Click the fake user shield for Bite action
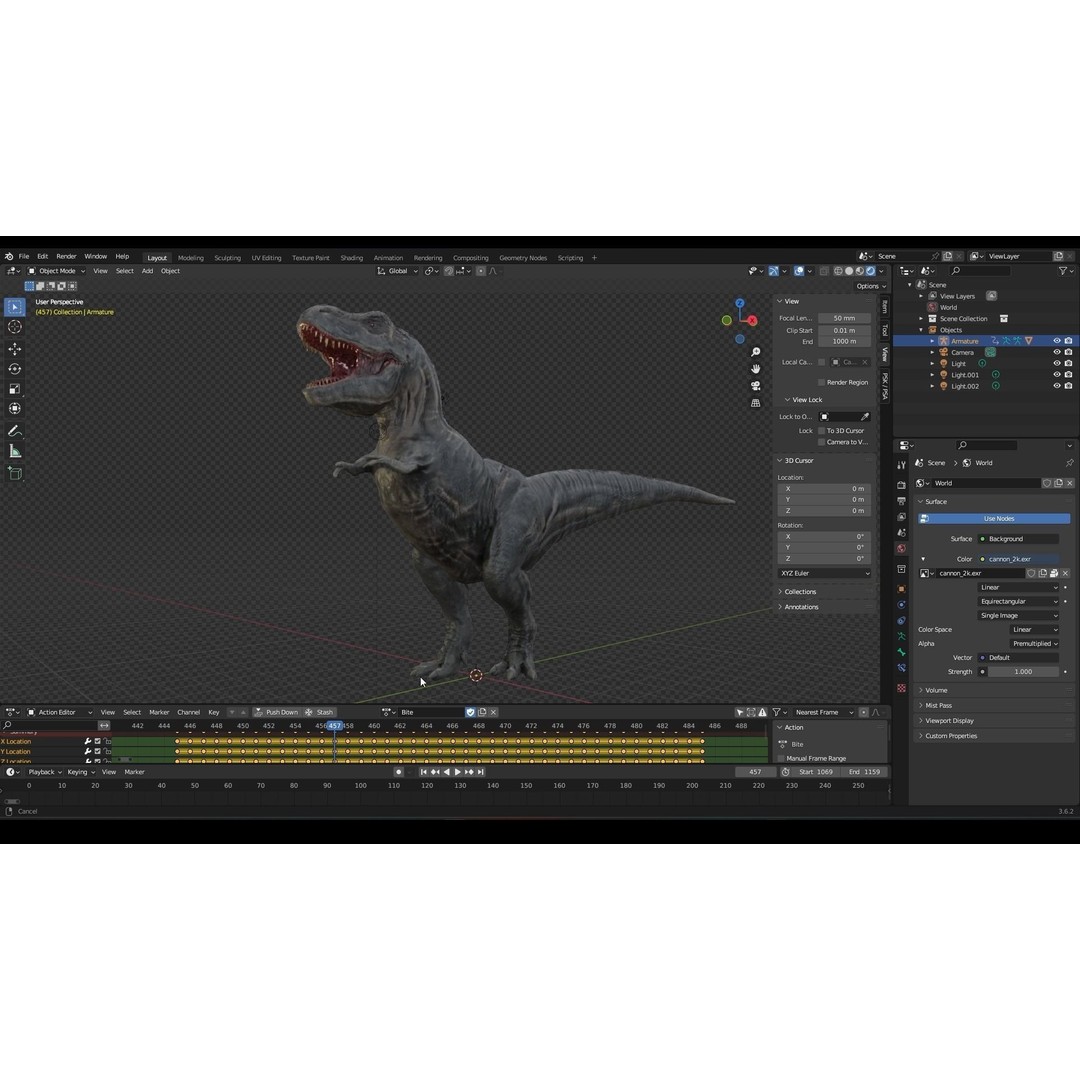The width and height of the screenshot is (1080, 1080). (470, 712)
